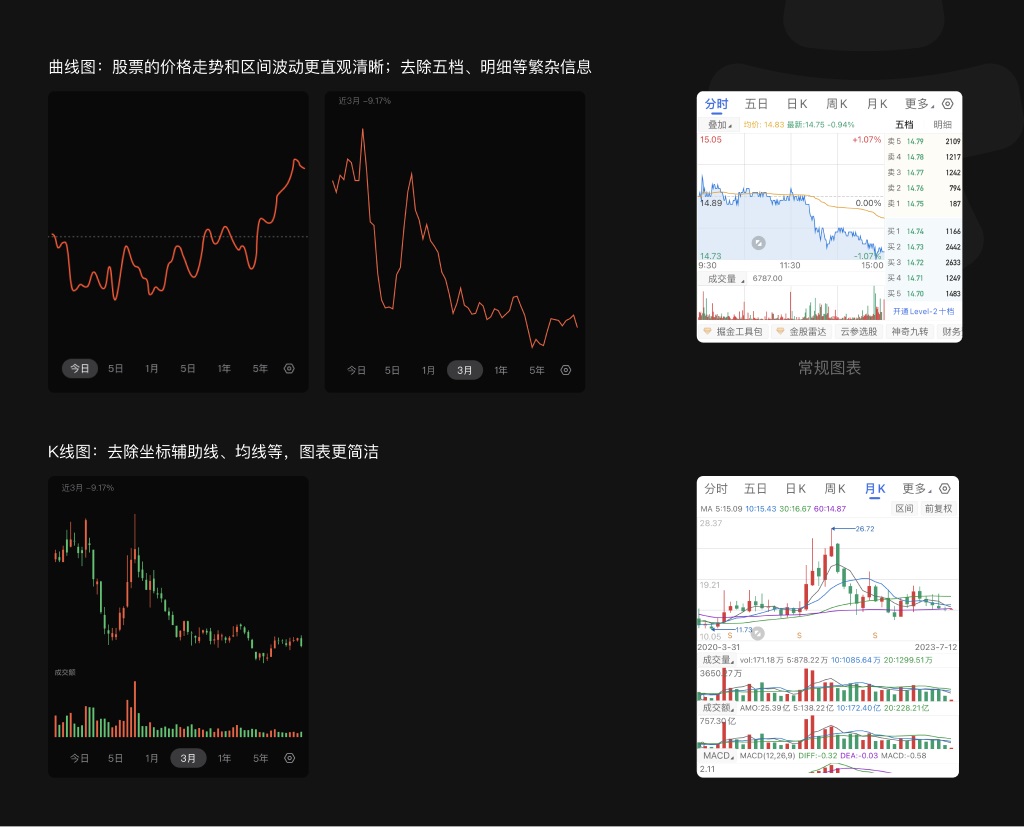
Task: Click the 6787.00 volume value
Action: click(x=767, y=278)
